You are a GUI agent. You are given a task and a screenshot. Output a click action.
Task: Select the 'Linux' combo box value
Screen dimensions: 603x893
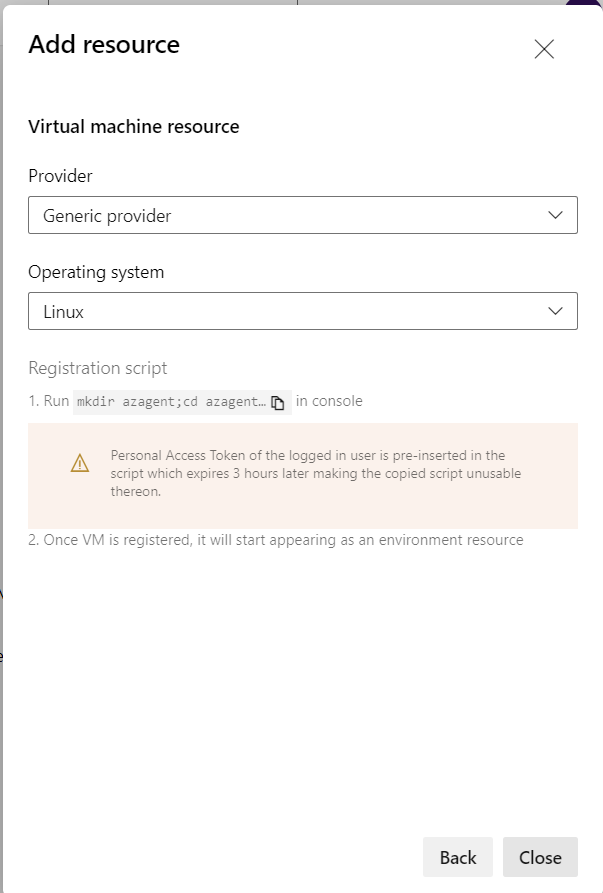point(64,311)
